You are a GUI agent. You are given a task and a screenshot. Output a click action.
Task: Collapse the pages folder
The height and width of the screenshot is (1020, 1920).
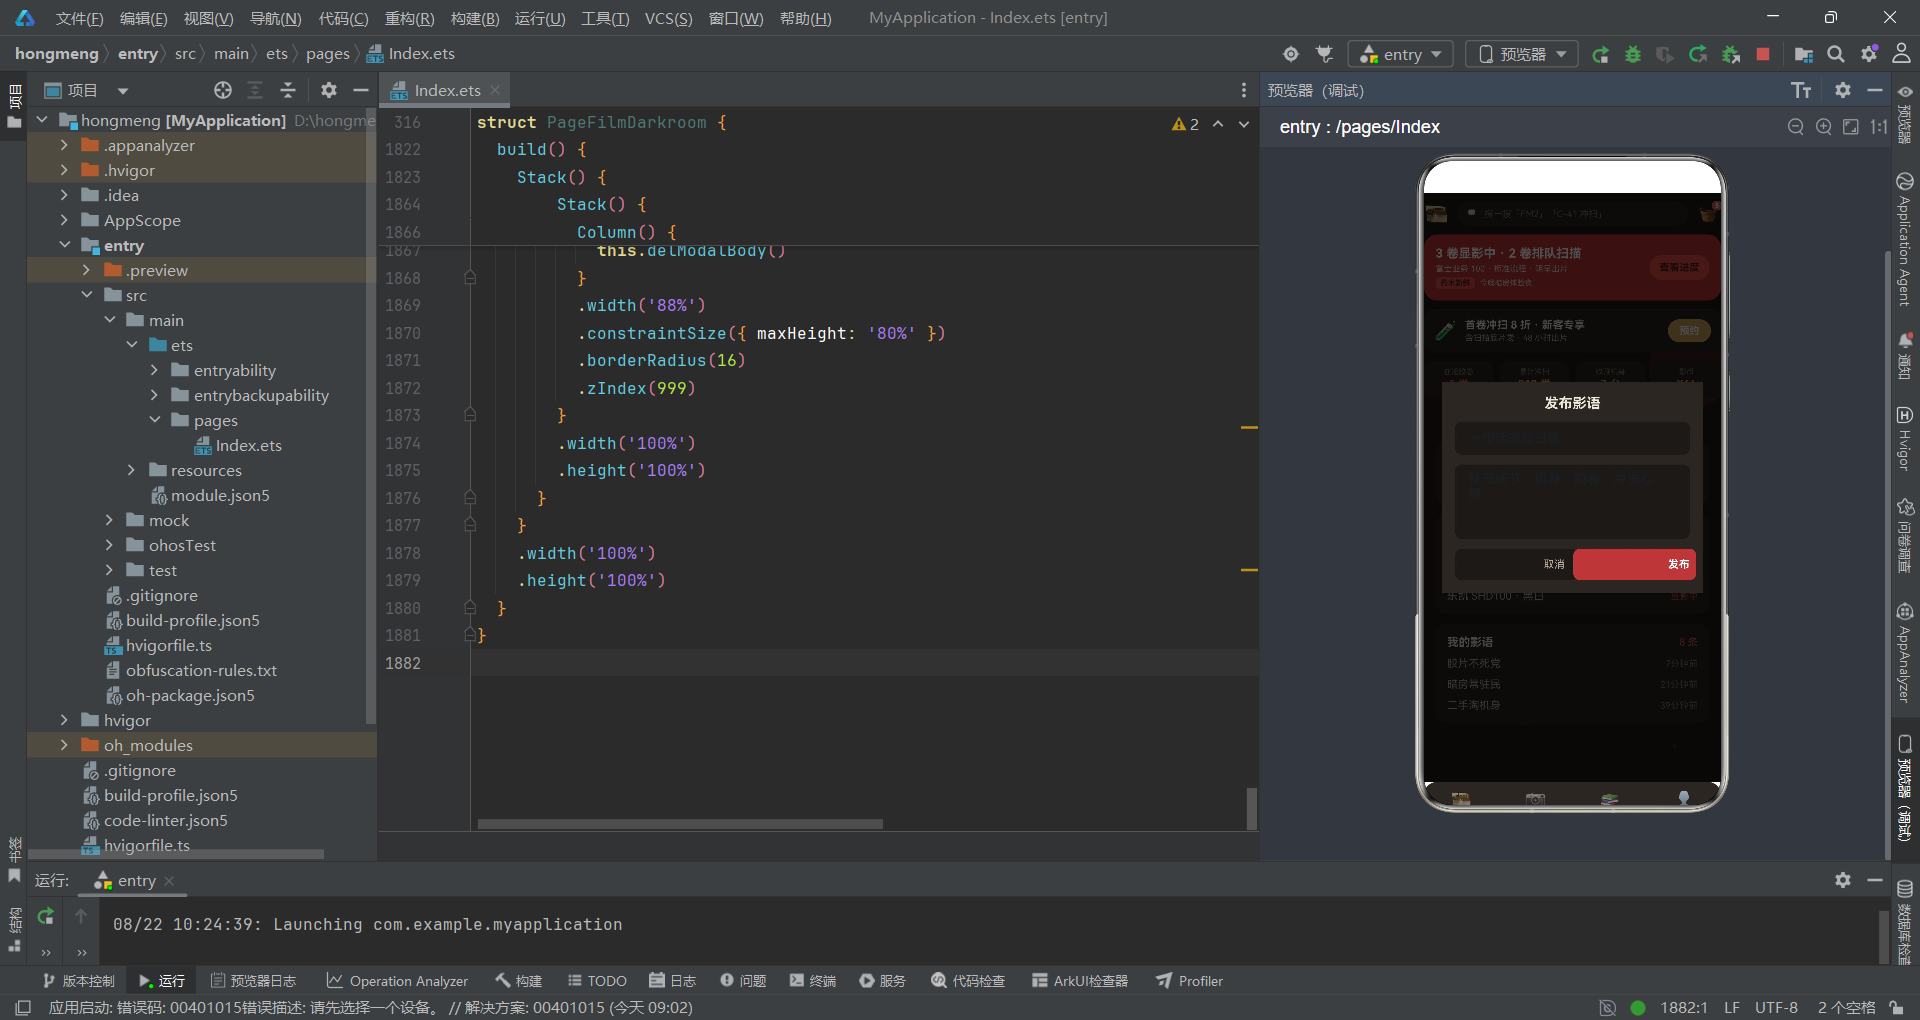(155, 420)
